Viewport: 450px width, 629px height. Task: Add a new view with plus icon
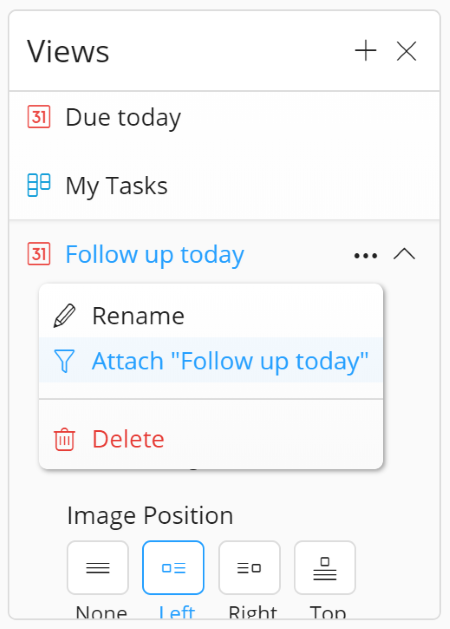click(x=365, y=51)
